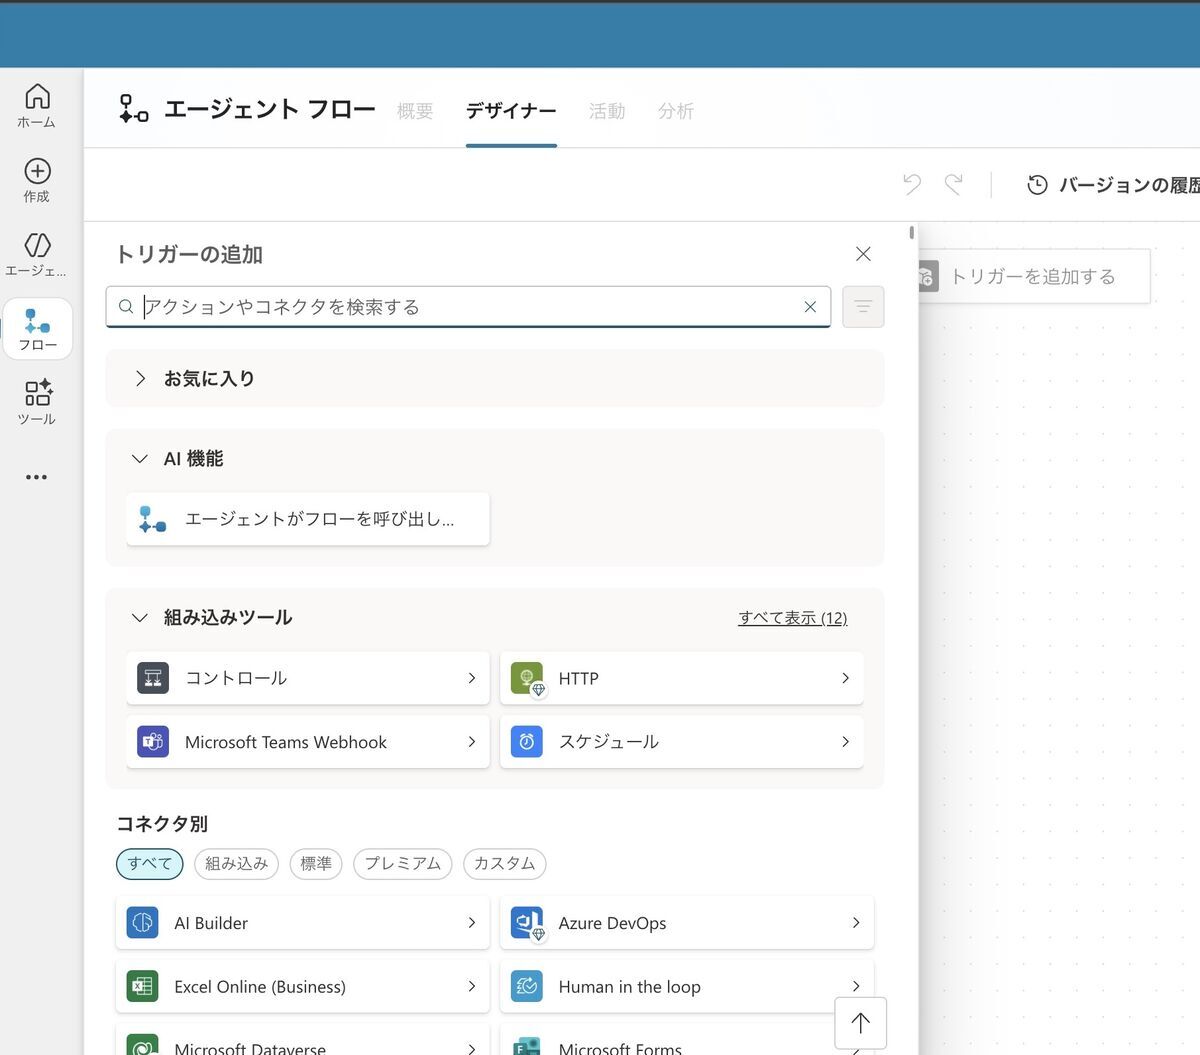Viewport: 1200px width, 1055px height.
Task: Switch to the デザイナー tab
Action: 511,111
